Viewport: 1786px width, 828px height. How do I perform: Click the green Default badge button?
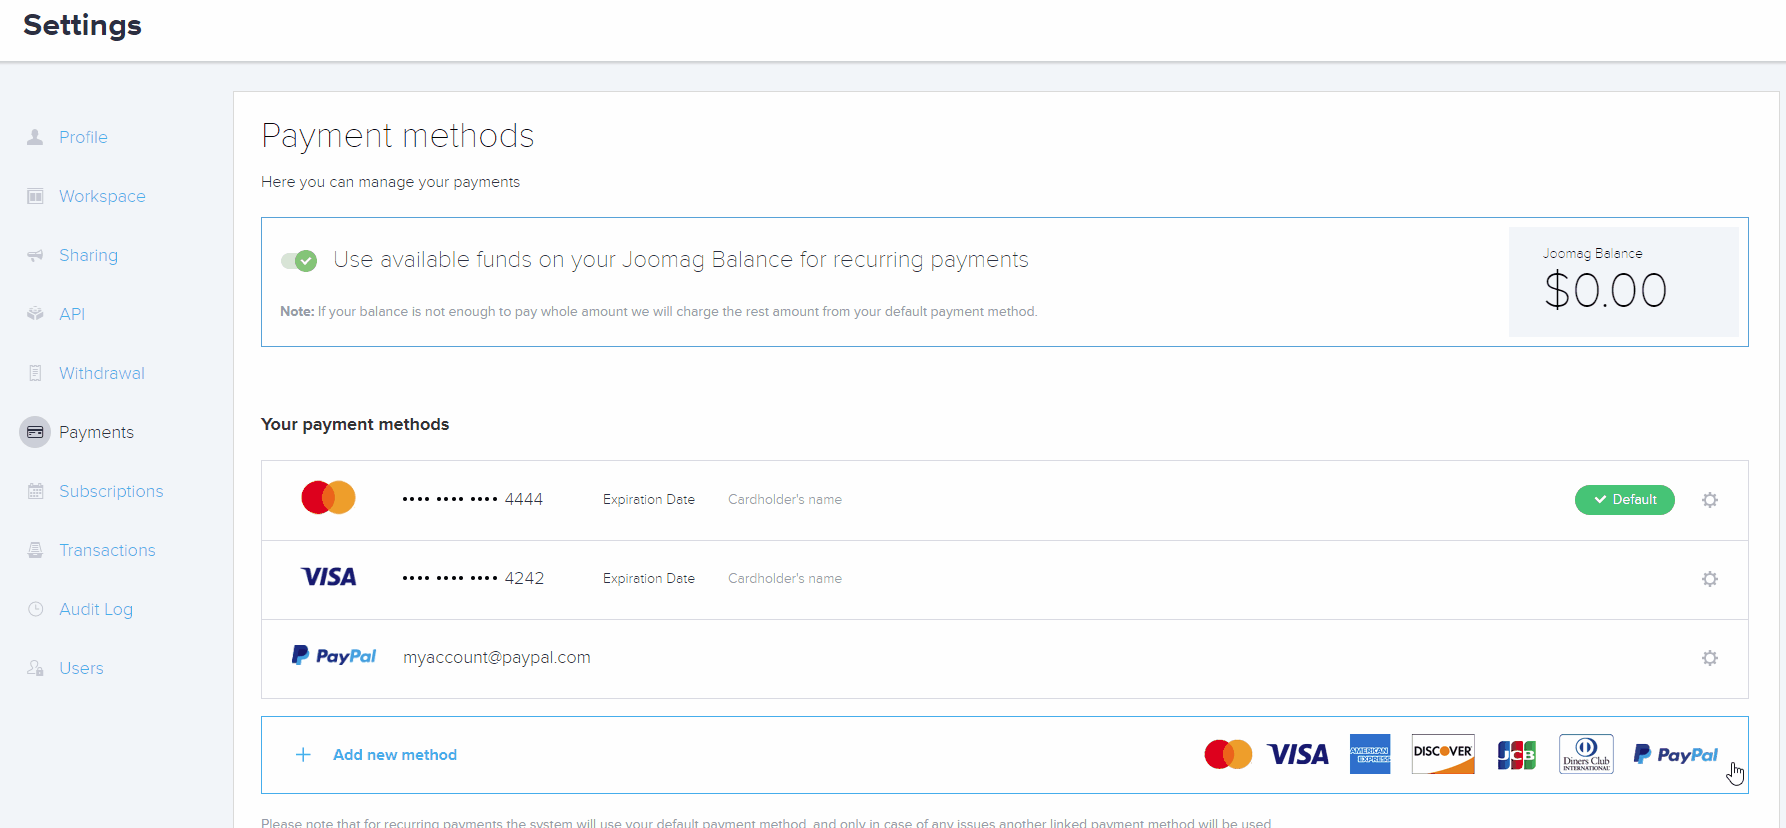pyautogui.click(x=1624, y=500)
